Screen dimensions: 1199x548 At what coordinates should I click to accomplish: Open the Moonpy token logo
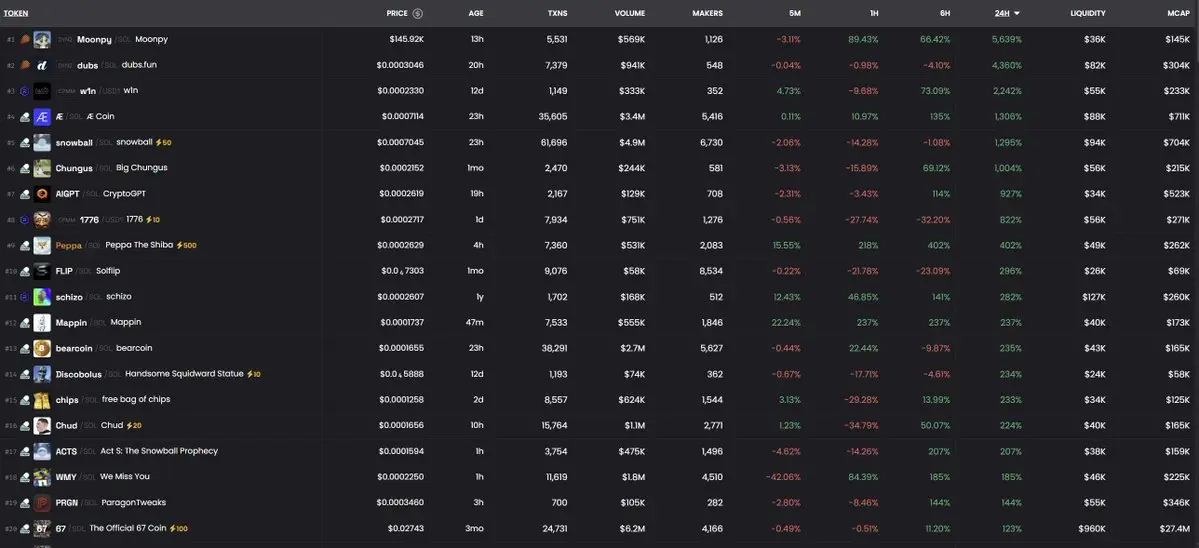pyautogui.click(x=42, y=40)
